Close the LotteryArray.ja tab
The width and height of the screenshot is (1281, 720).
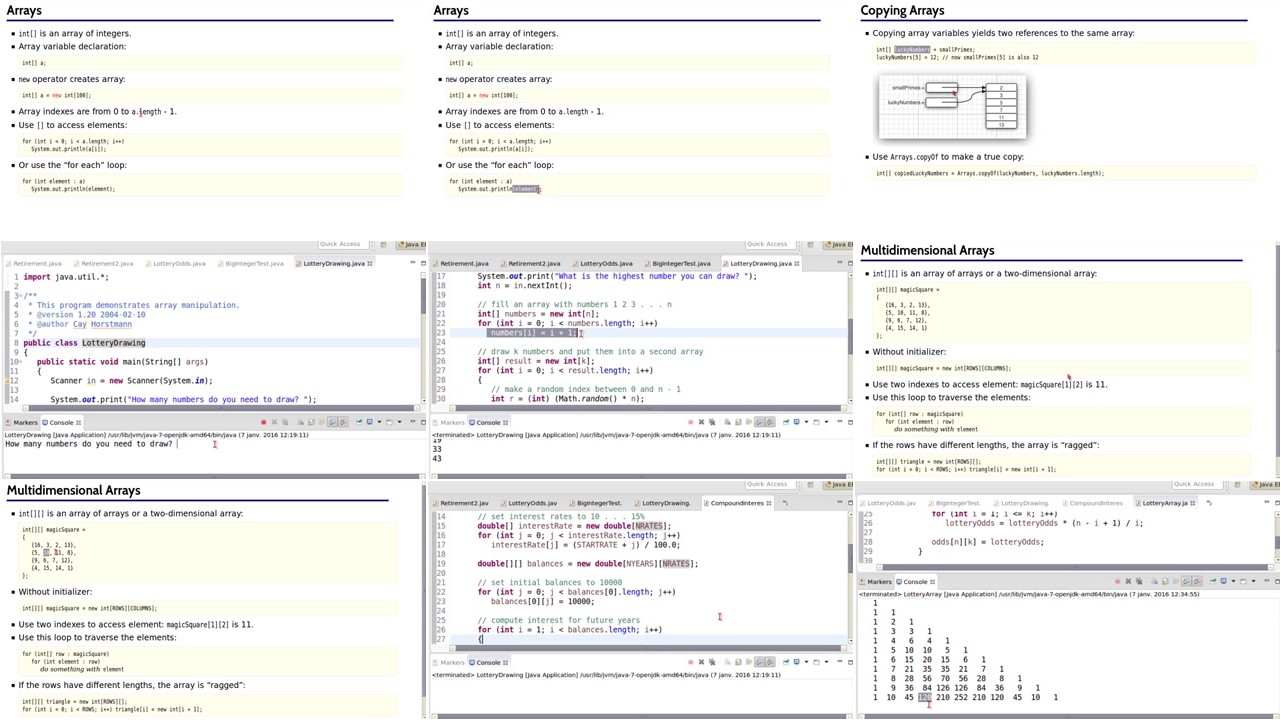1194,503
